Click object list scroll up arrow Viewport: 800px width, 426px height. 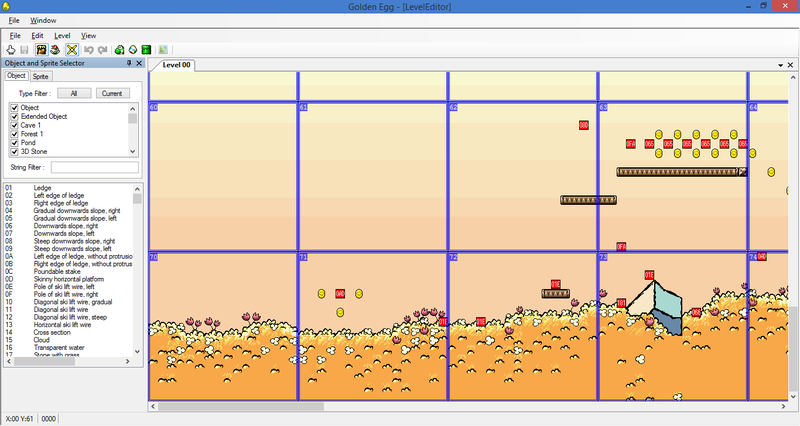pyautogui.click(x=137, y=188)
